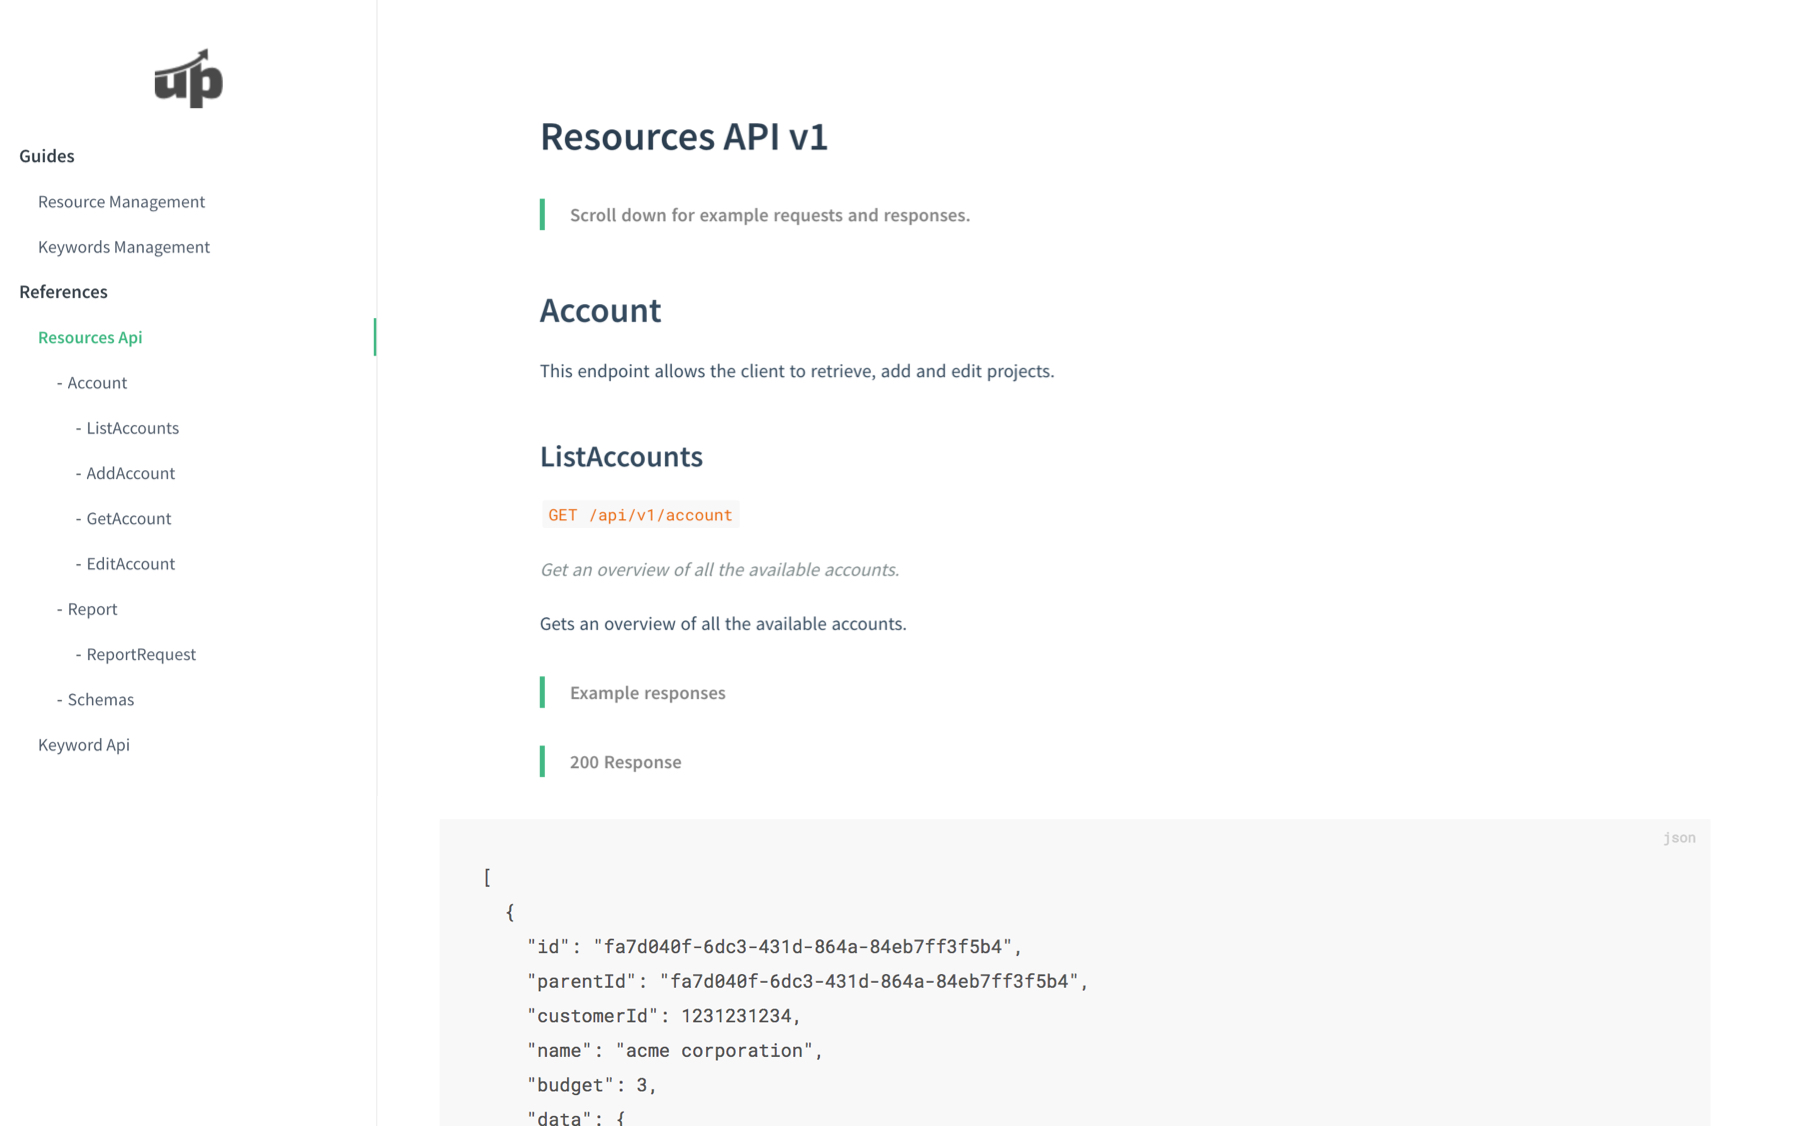Screen dimensions: 1800x1126
Task: Select AddAccount in the sidebar tree
Action: [x=129, y=473]
